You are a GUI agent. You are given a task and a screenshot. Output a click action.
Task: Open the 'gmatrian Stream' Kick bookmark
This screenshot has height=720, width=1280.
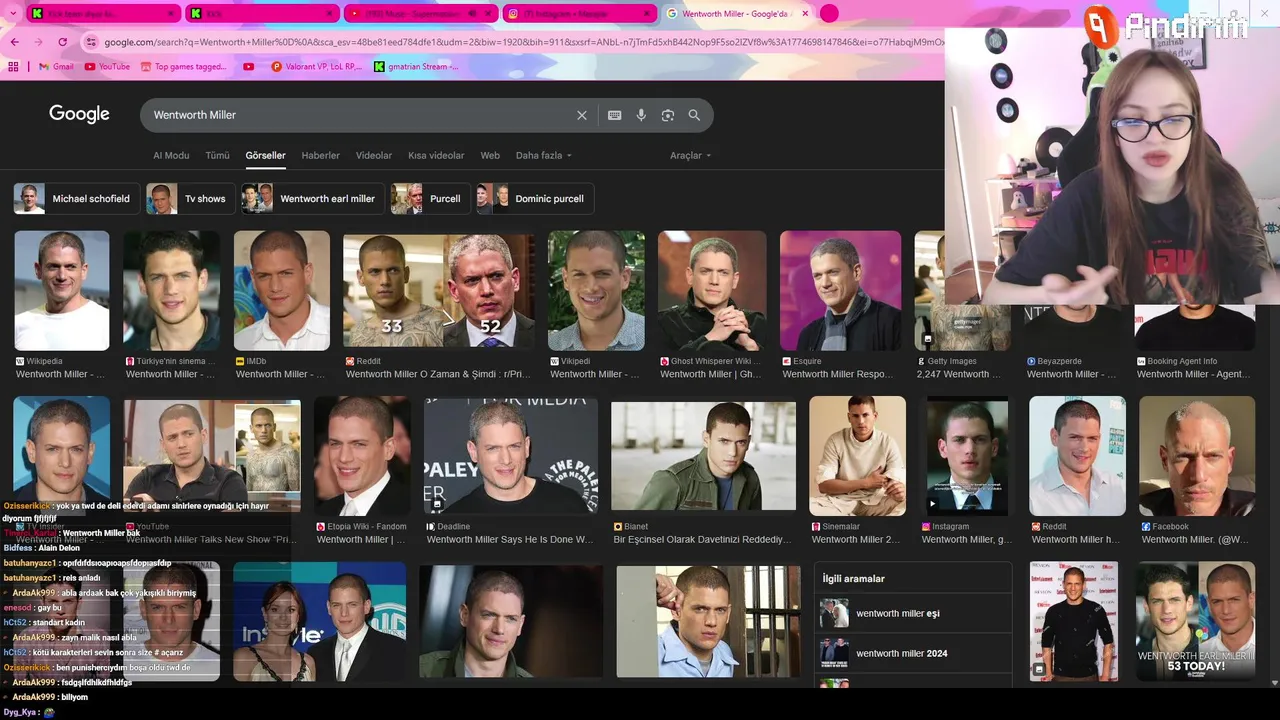pyautogui.click(x=416, y=67)
